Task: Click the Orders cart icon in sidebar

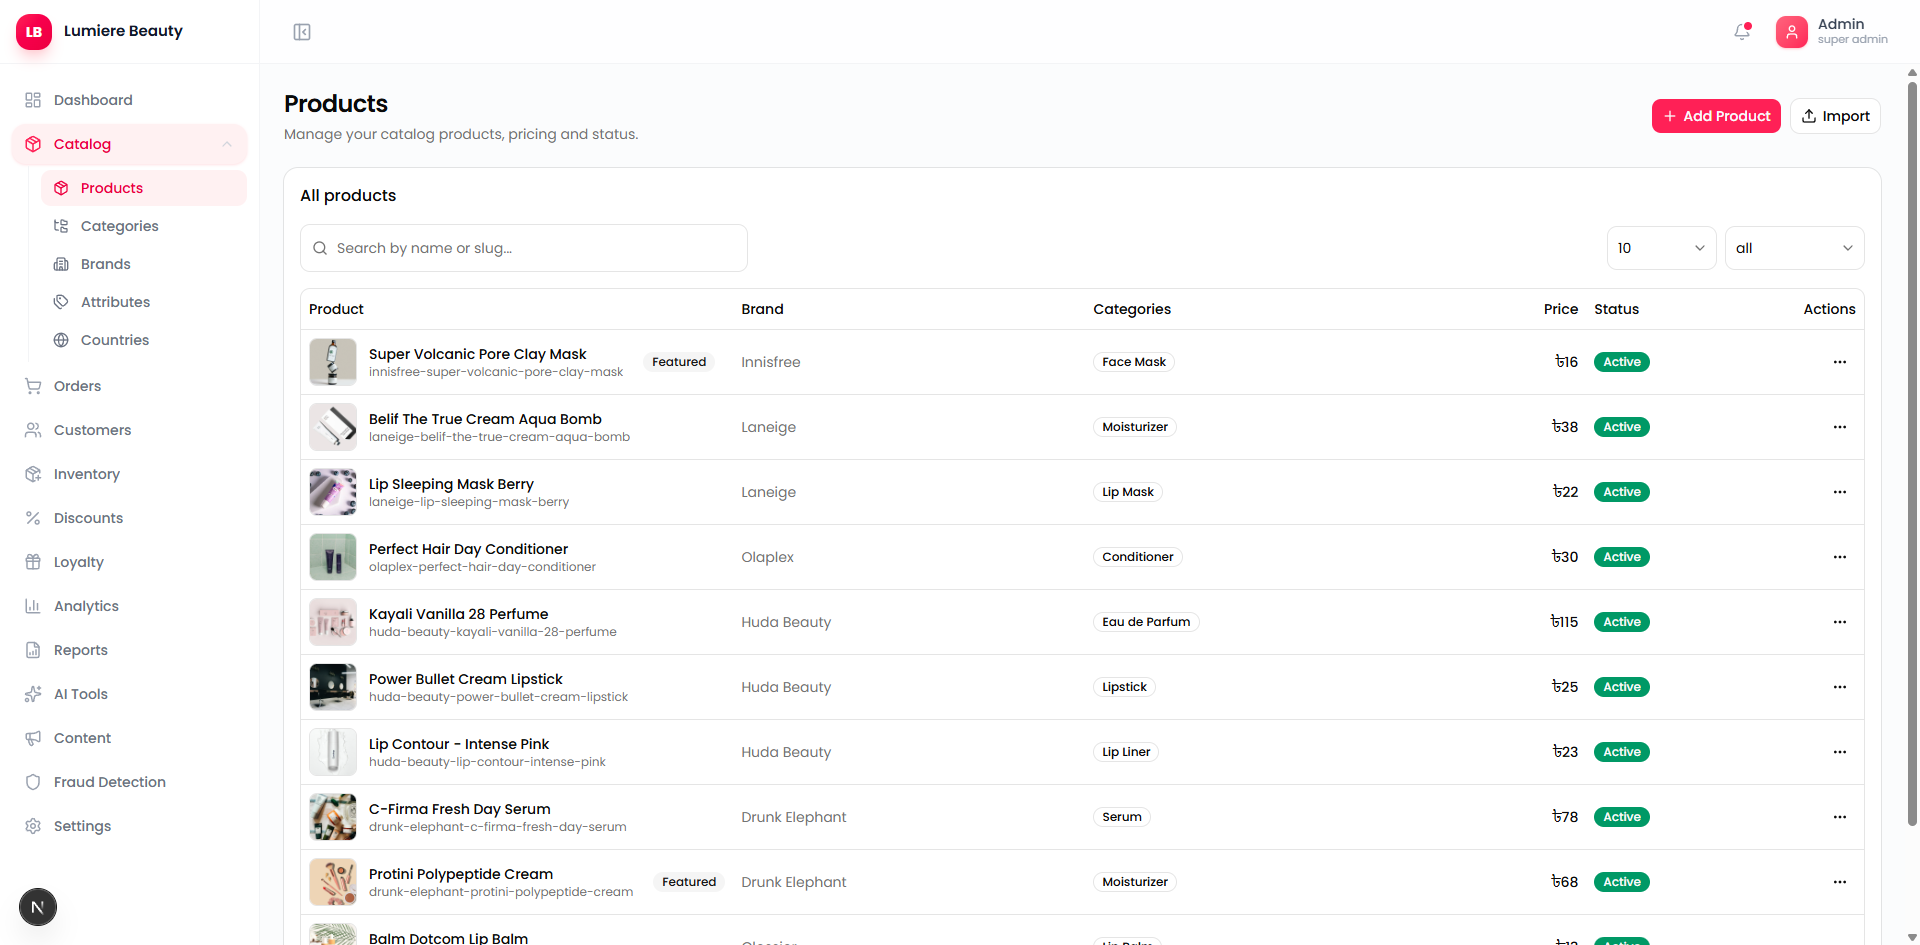Action: click(x=33, y=386)
